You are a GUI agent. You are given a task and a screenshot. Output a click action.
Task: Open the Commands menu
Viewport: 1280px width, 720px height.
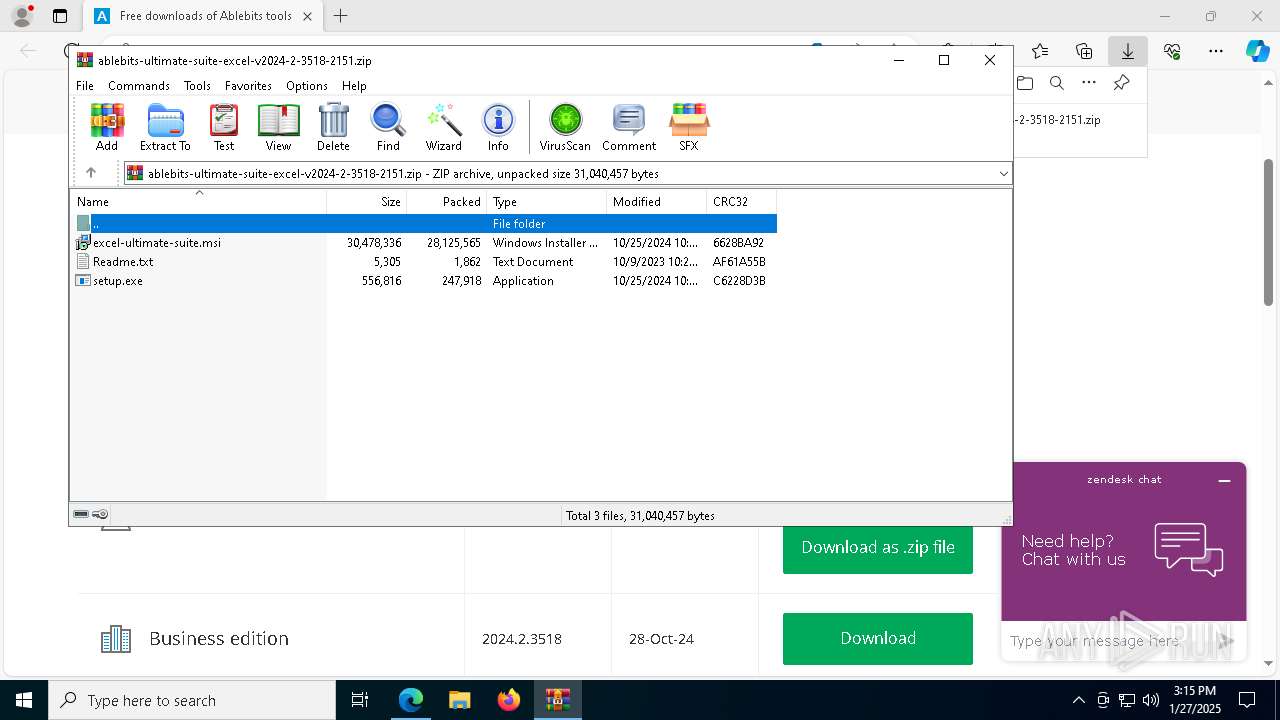pos(139,86)
